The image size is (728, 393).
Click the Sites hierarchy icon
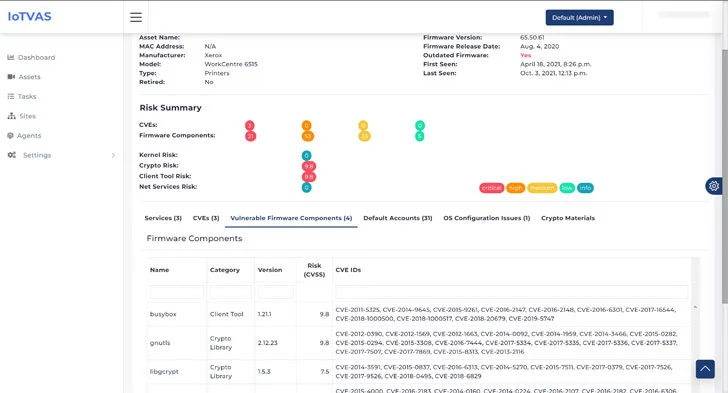click(12, 116)
